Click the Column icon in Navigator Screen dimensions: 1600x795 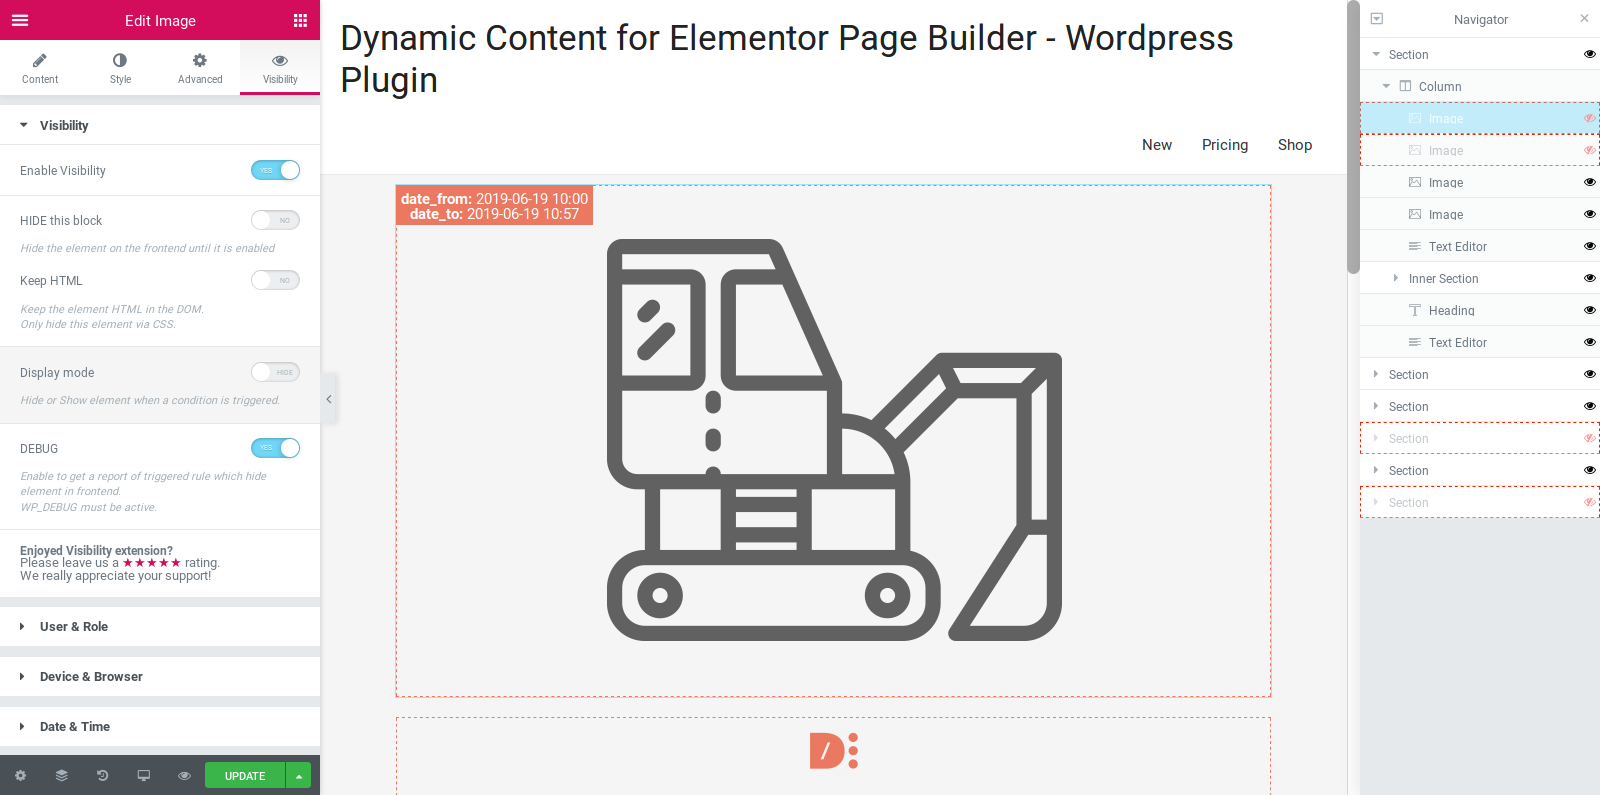(x=1405, y=86)
